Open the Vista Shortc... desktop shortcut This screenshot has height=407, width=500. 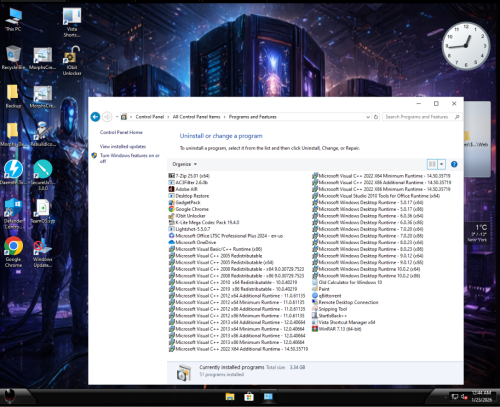click(72, 22)
